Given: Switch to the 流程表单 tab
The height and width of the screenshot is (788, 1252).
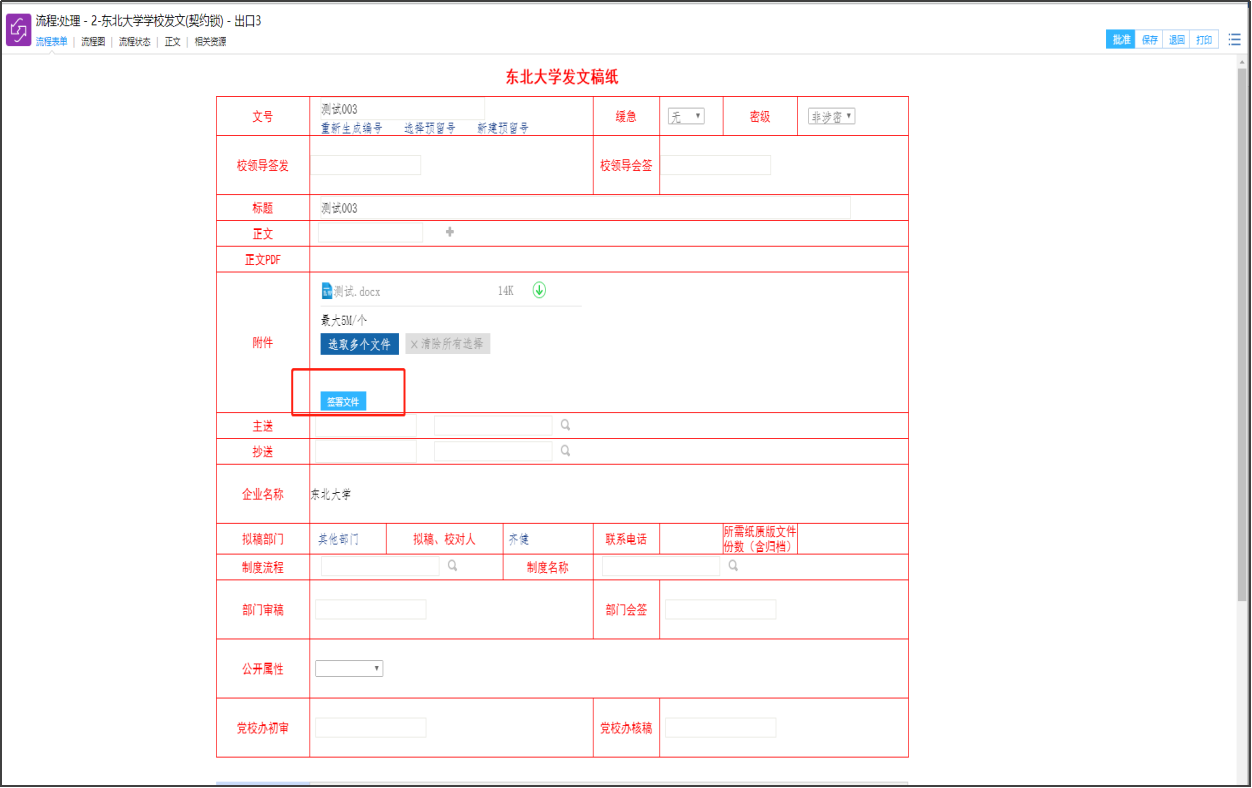Looking at the screenshot, I should point(51,42).
